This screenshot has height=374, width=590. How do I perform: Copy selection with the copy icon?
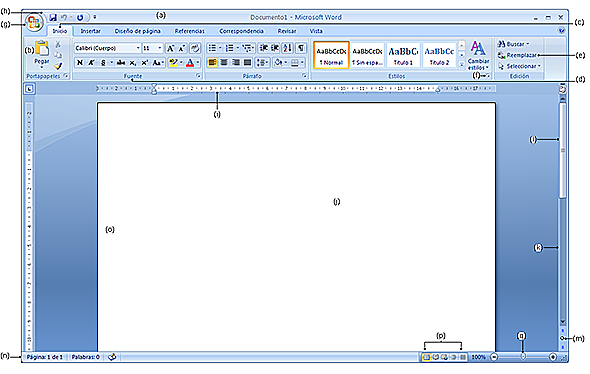coord(58,55)
